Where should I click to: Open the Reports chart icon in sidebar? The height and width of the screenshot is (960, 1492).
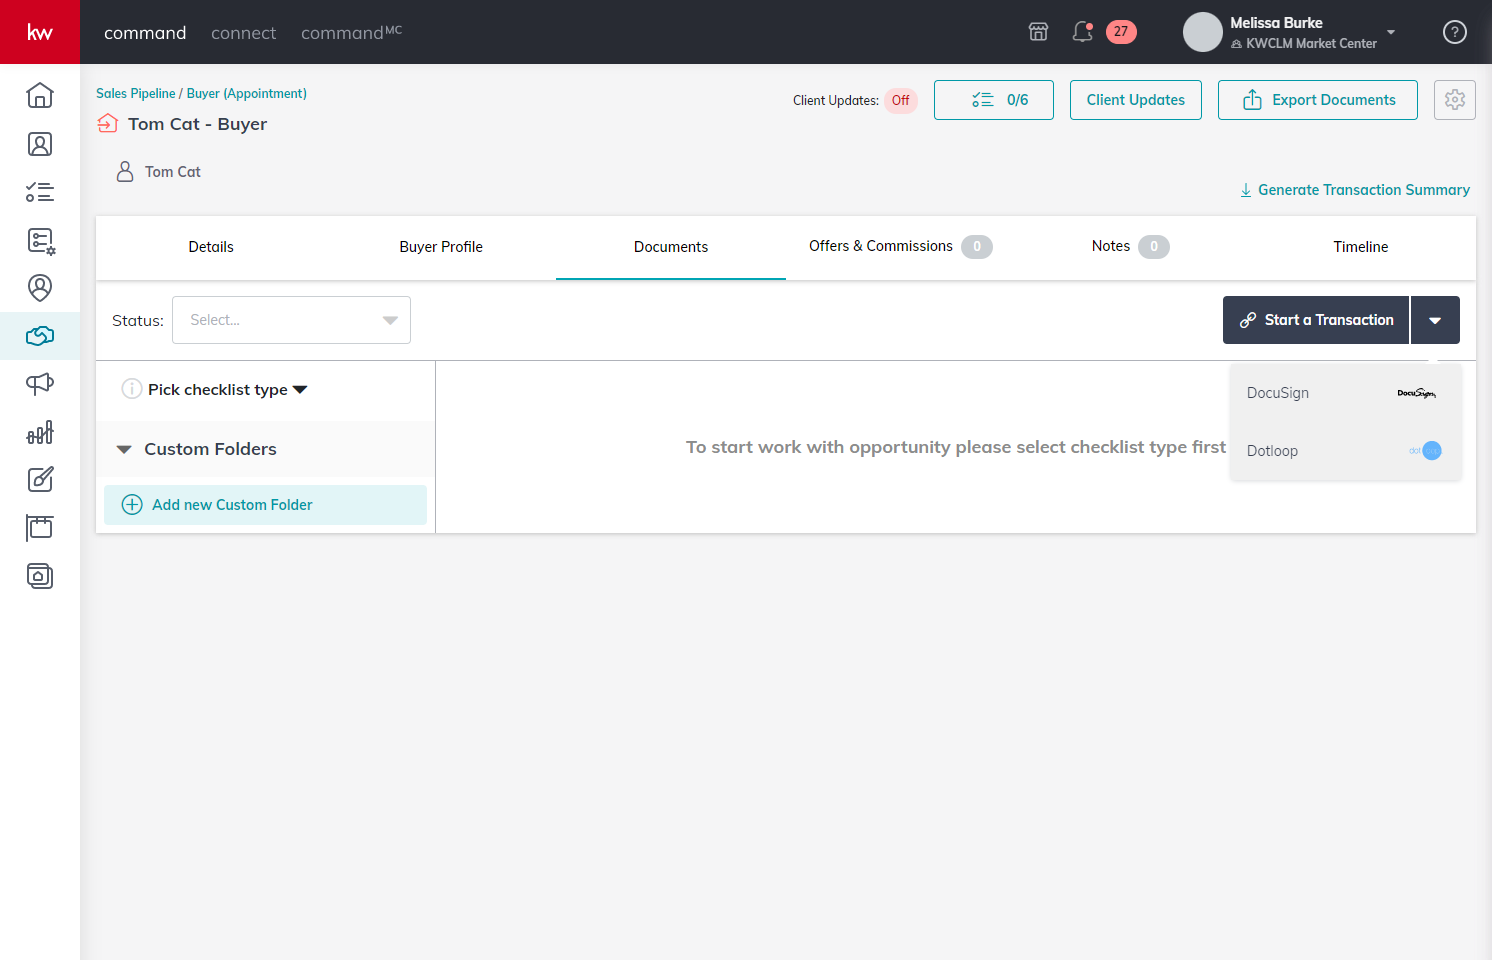click(x=40, y=432)
